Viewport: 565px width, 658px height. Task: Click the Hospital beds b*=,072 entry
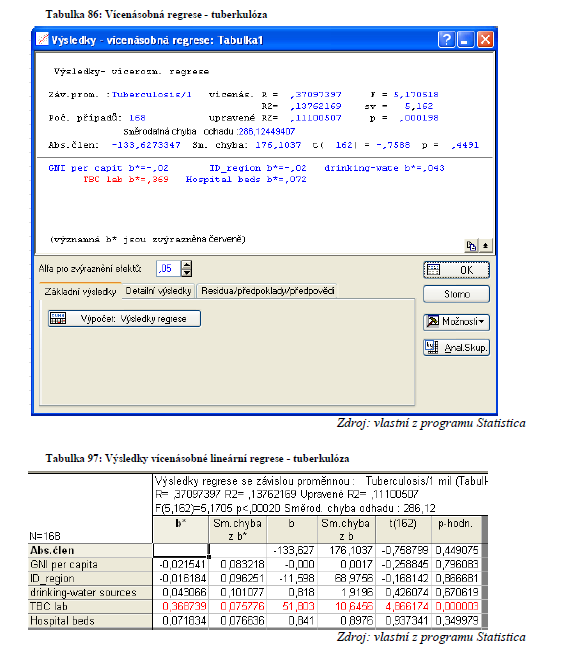click(x=246, y=179)
